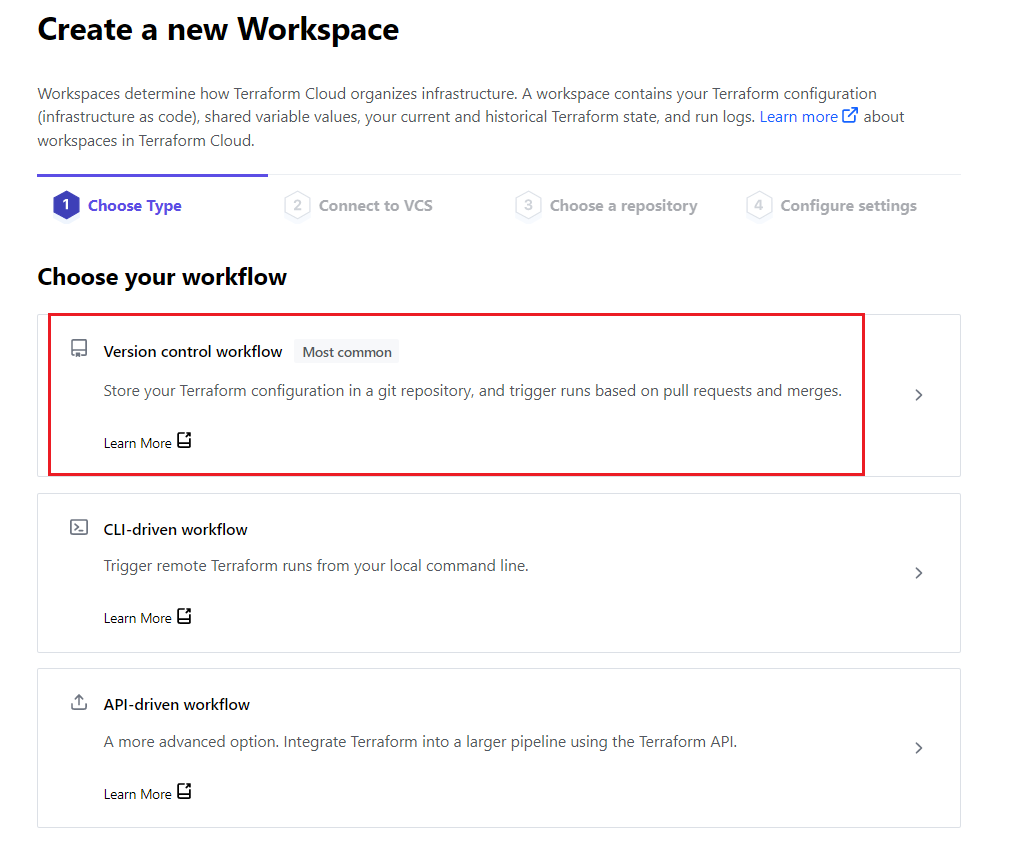Image resolution: width=1015 pixels, height=857 pixels.
Task: Click text 'Trigger remote Terraform runs from your local command line.'
Action: pos(316,566)
